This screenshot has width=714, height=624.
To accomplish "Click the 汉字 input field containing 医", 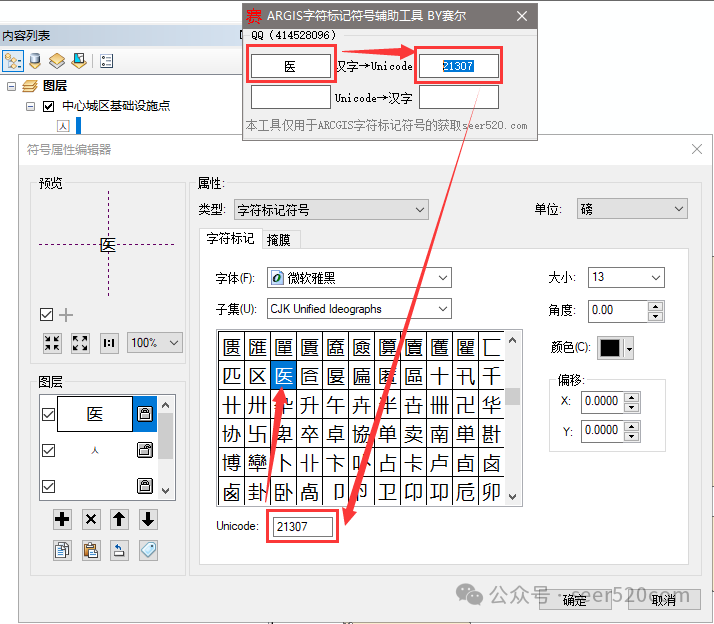I will coord(291,66).
